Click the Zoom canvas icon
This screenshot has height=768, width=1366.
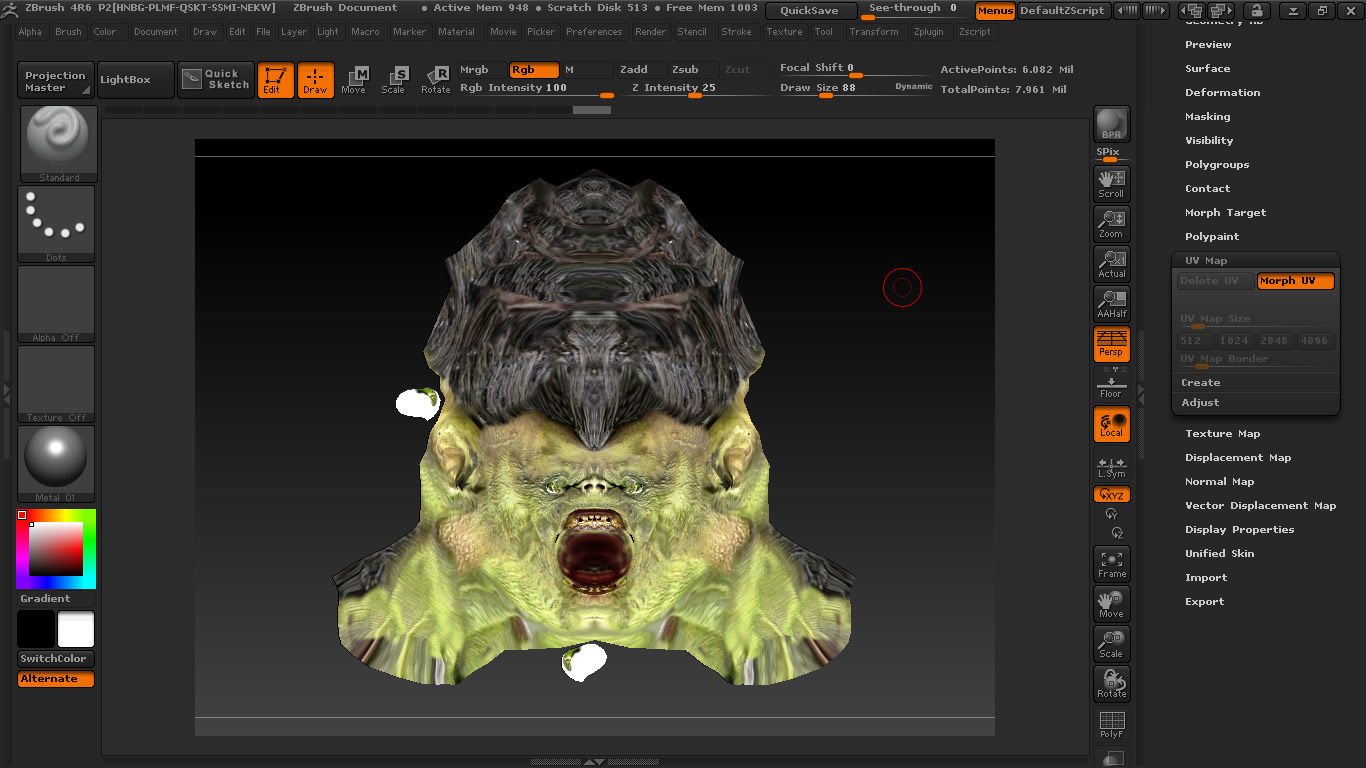coord(1111,223)
